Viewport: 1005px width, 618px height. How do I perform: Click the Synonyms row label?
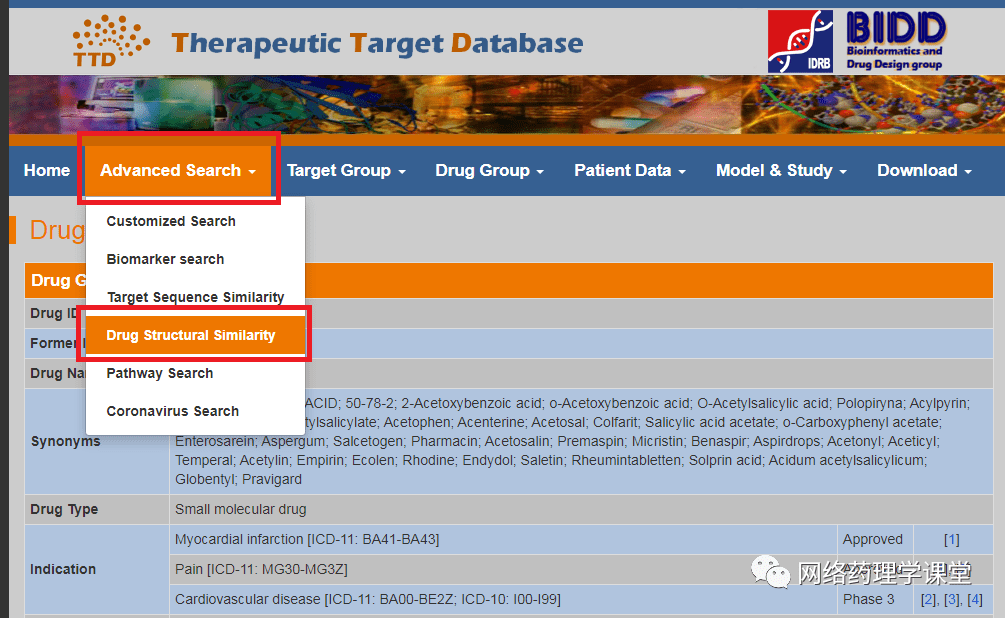click(x=65, y=441)
